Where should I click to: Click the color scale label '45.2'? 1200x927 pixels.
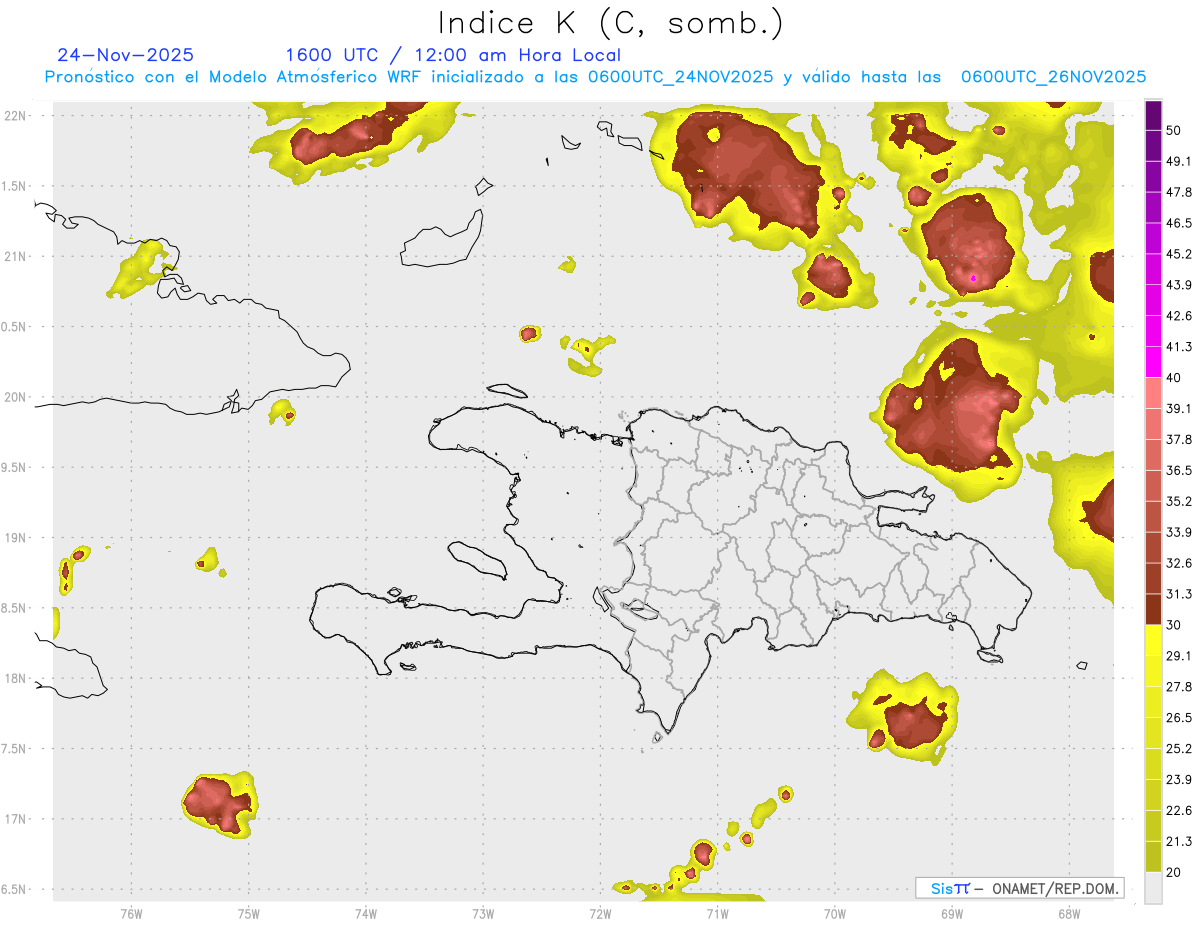1179,254
